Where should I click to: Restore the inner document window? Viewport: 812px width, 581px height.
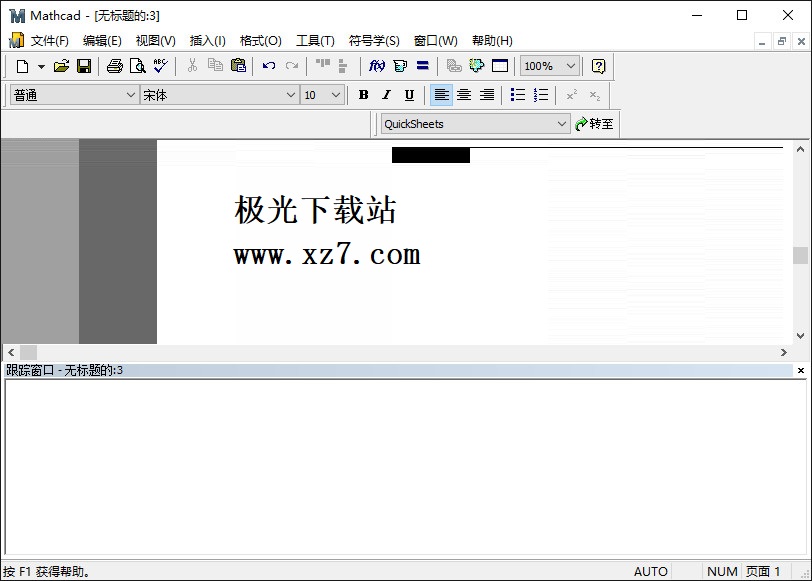[x=781, y=41]
